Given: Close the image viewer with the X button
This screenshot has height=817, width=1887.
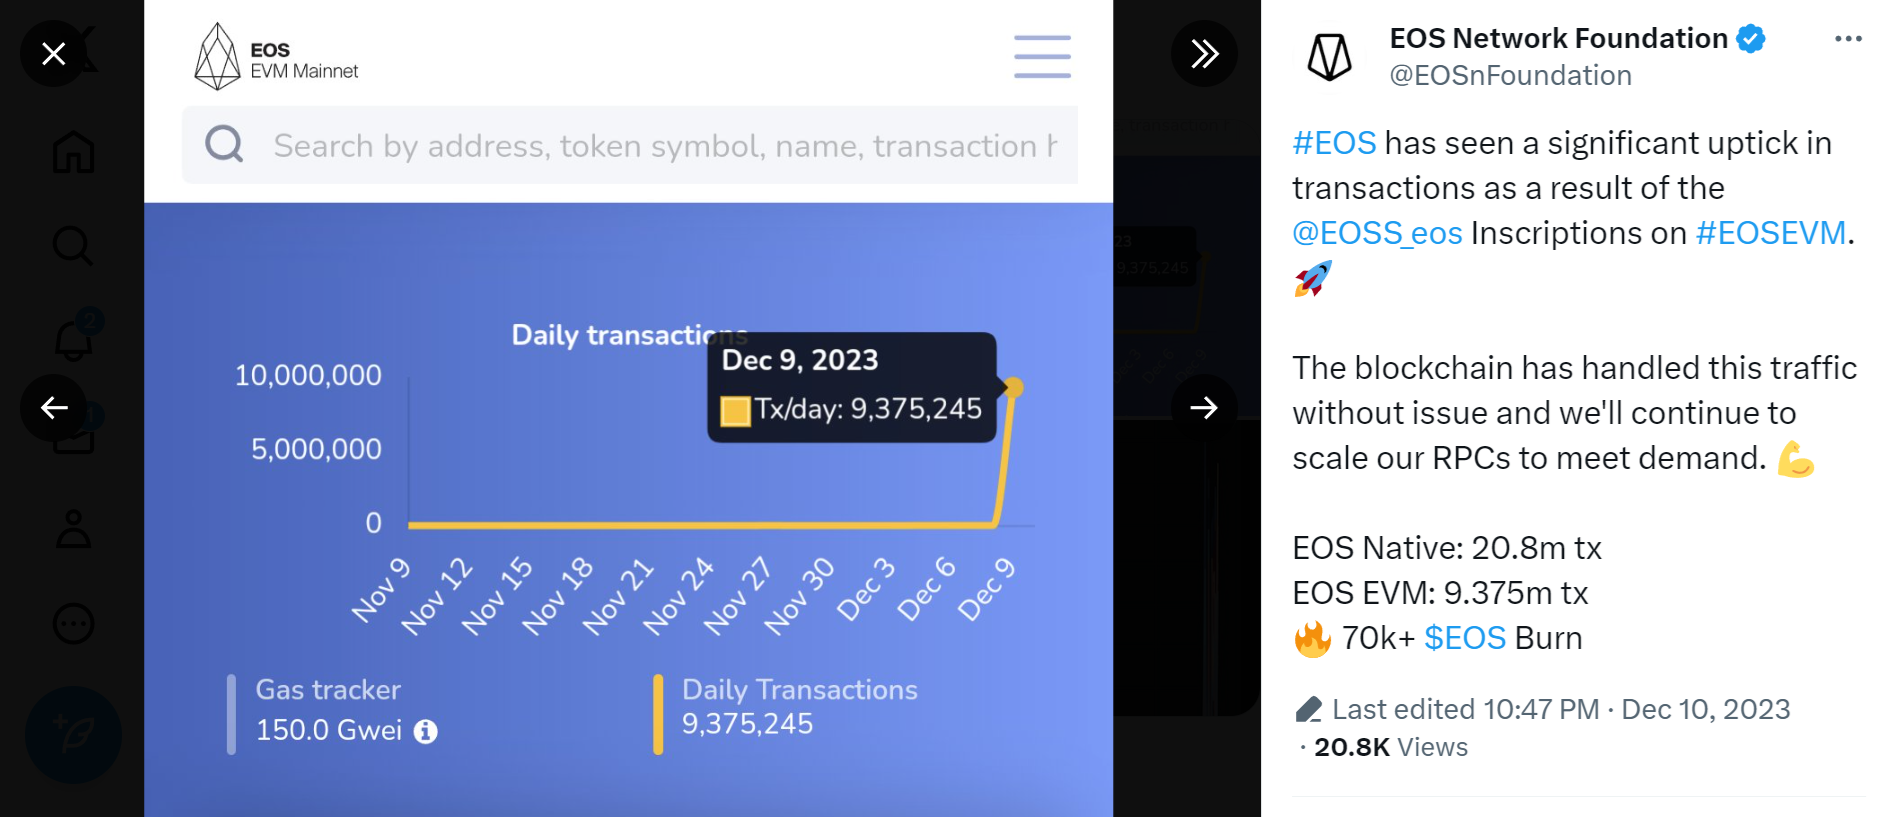Looking at the screenshot, I should (x=53, y=53).
